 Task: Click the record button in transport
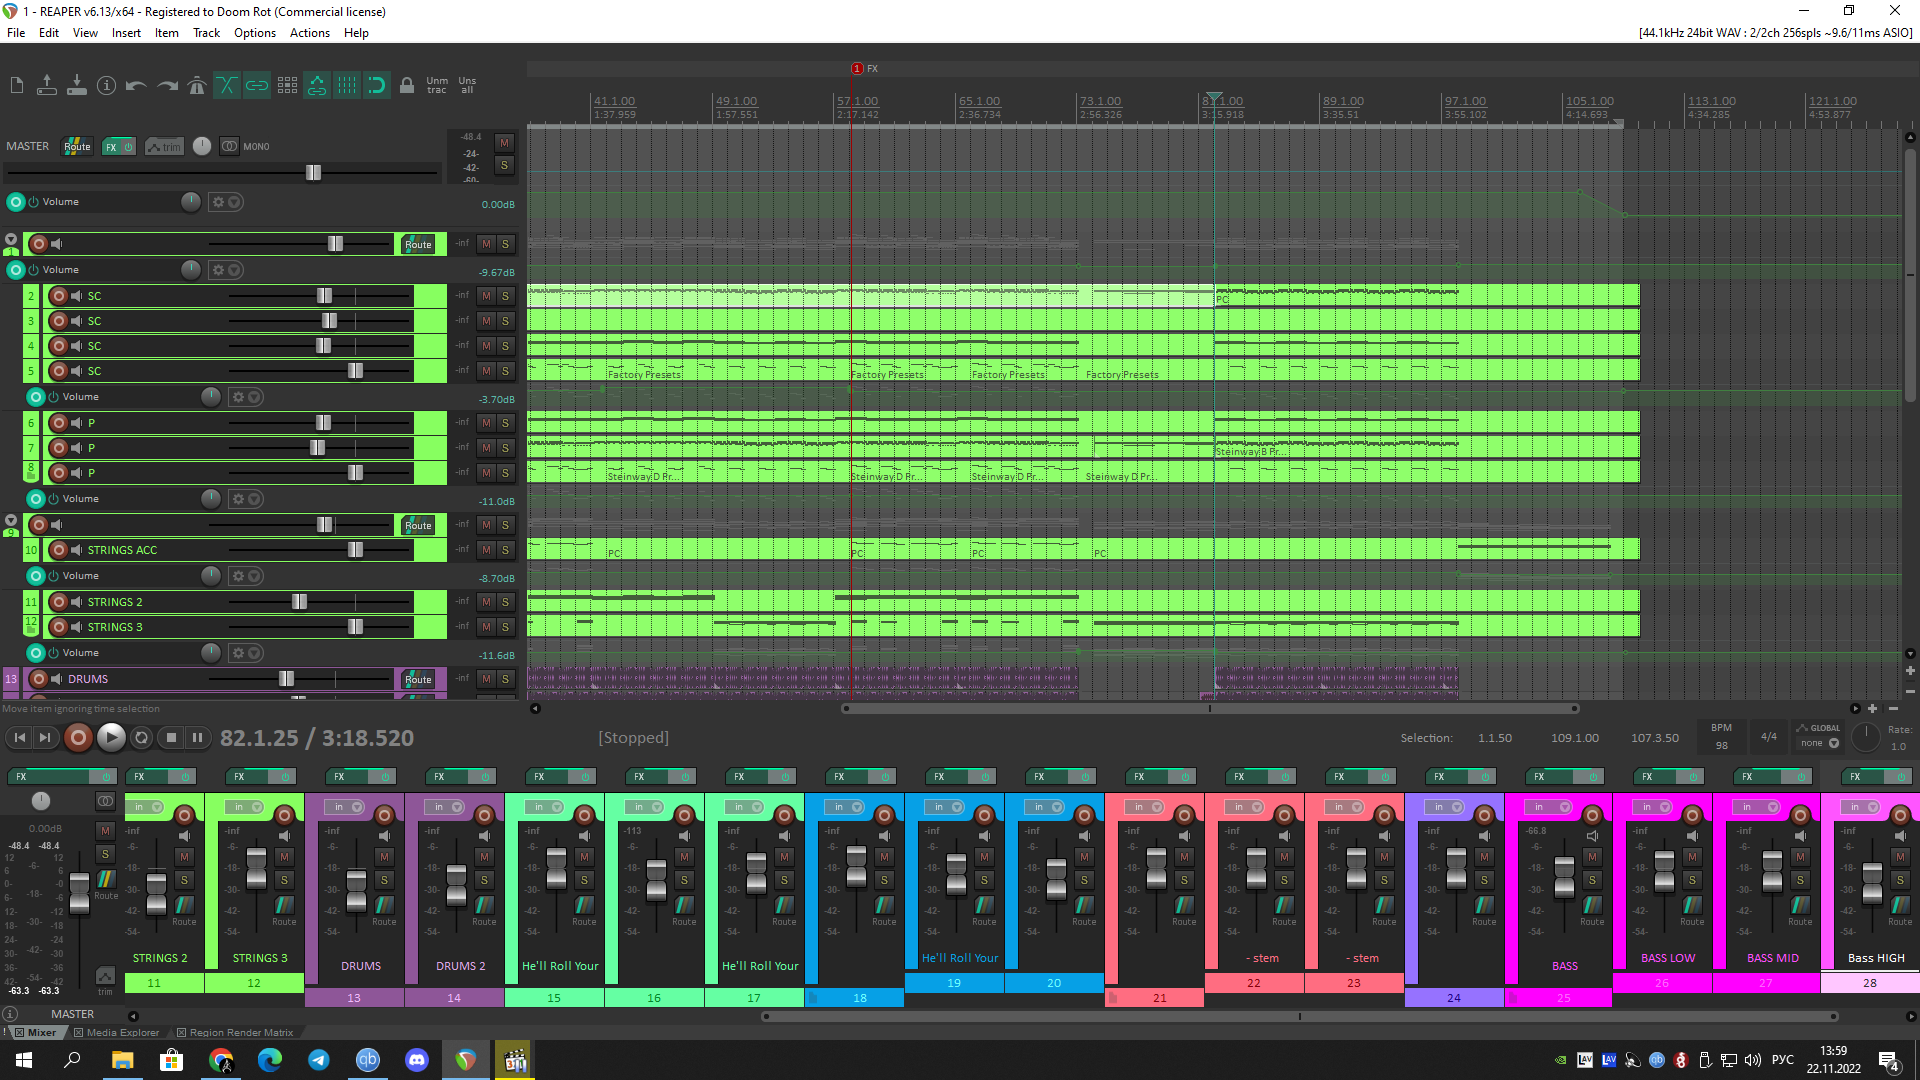coord(78,738)
